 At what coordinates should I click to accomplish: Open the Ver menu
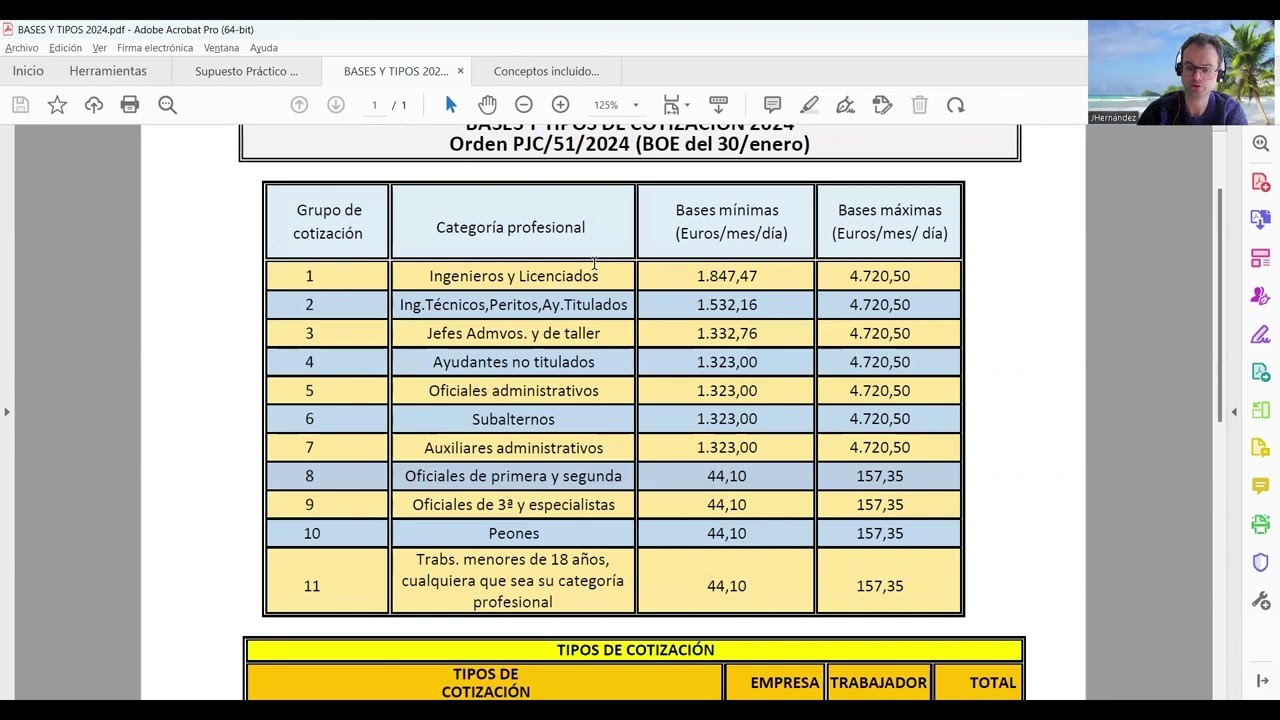pos(99,48)
